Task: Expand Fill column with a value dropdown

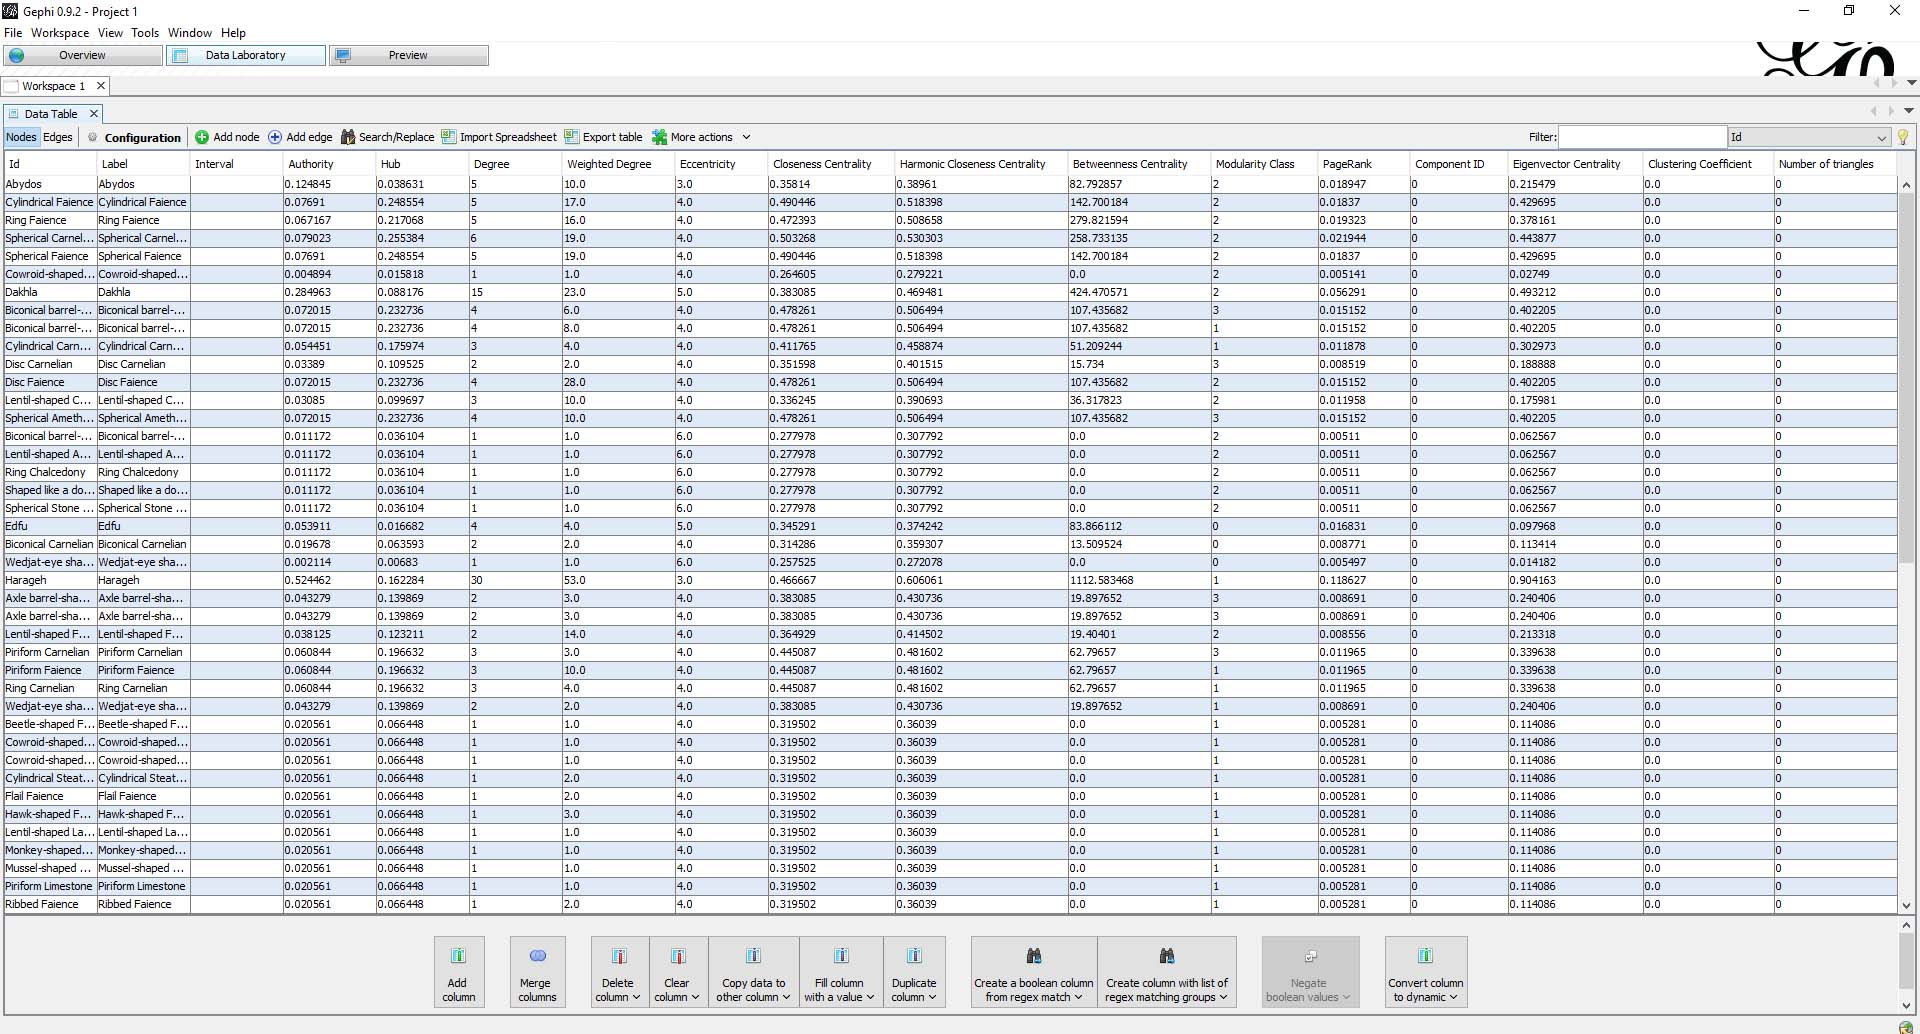Action: [x=870, y=997]
